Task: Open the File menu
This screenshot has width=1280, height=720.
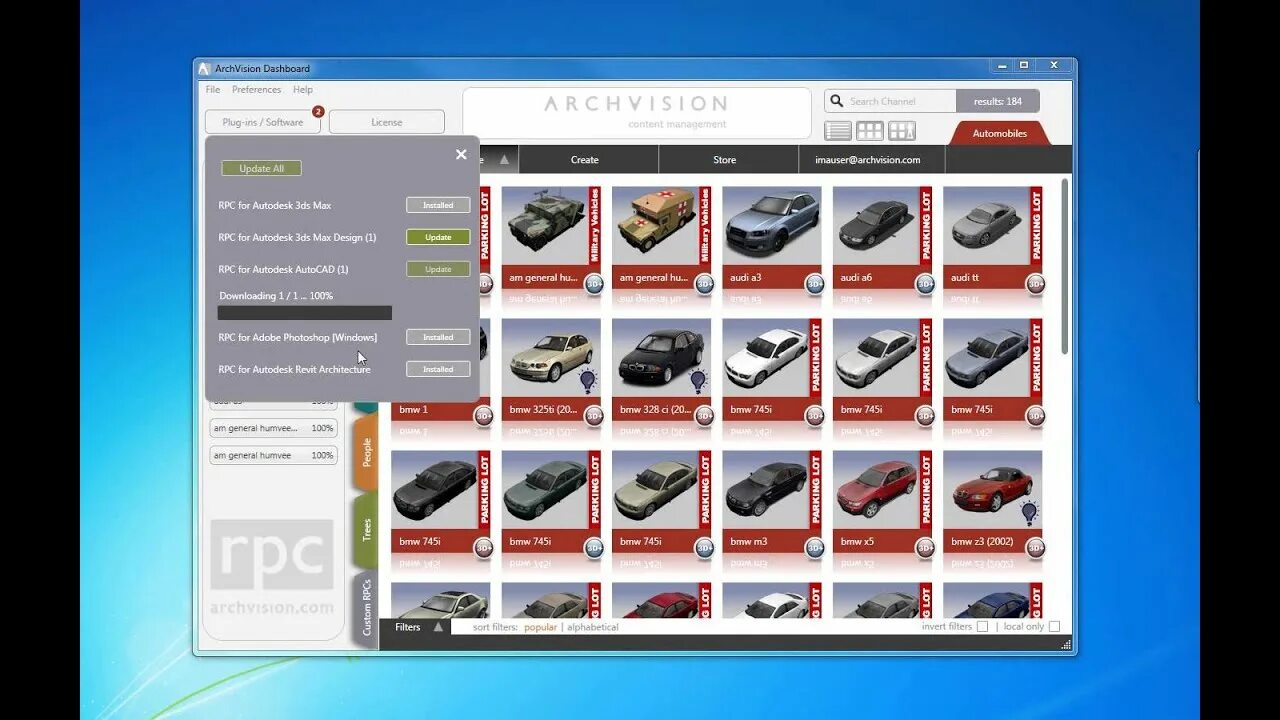Action: click(213, 89)
